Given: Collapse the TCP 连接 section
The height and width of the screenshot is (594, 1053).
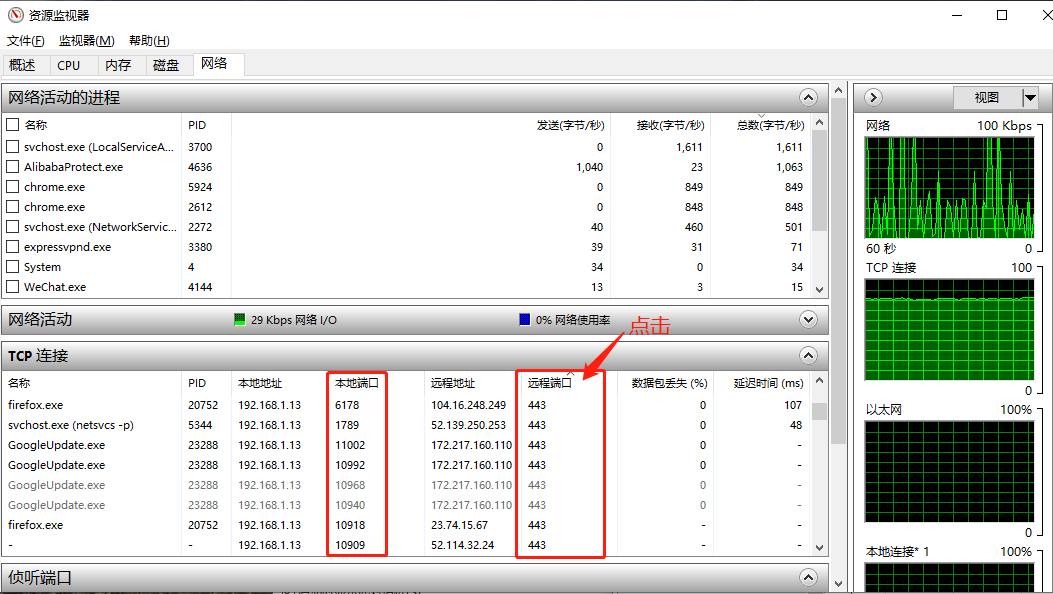Looking at the screenshot, I should point(809,355).
